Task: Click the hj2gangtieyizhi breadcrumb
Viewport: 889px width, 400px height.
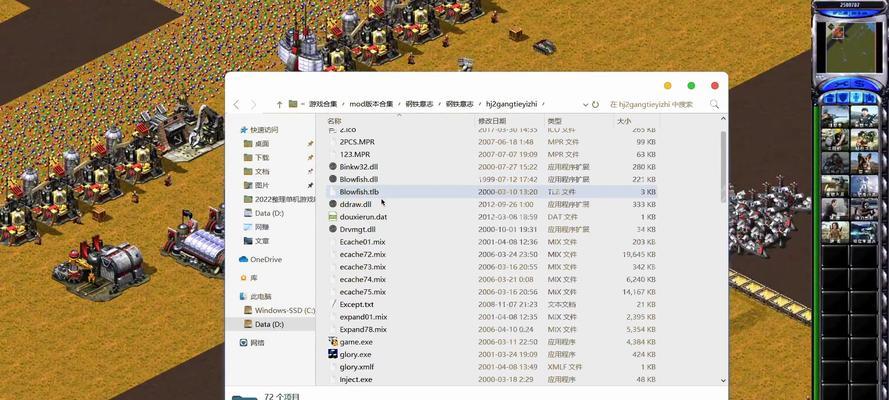Action: tap(511, 104)
